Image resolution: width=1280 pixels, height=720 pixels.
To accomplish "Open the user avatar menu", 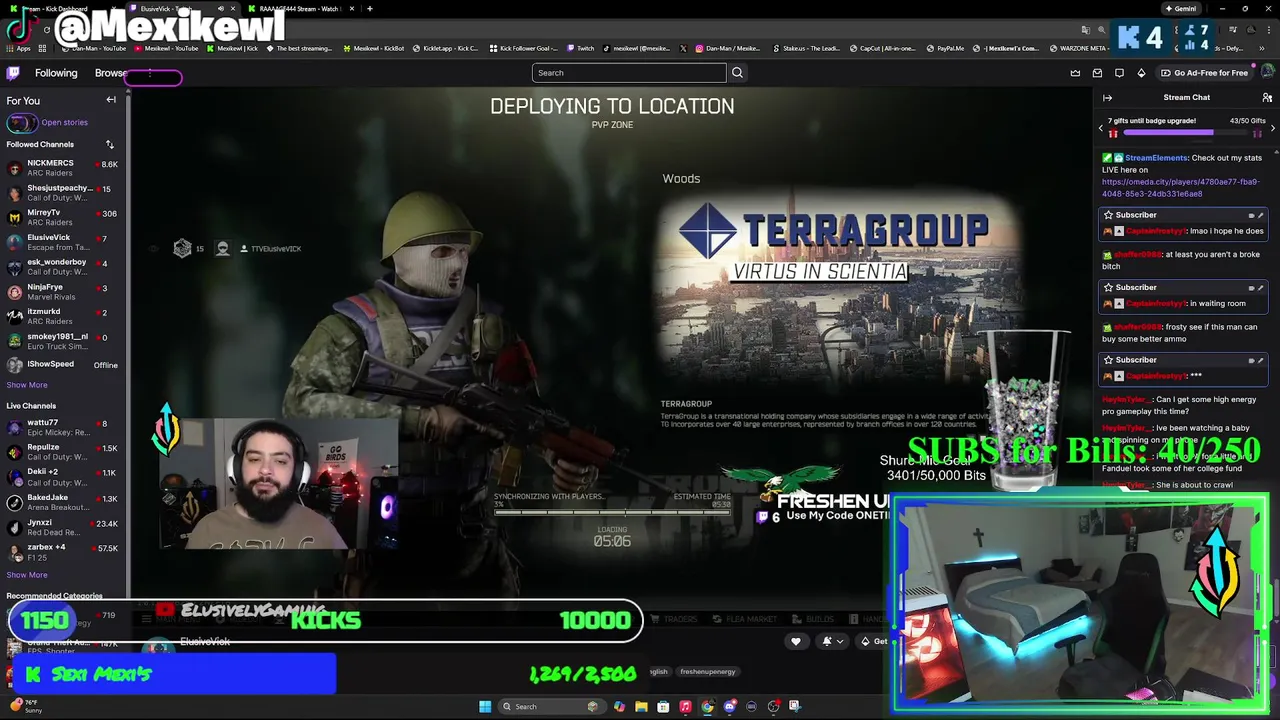I will 1267,73.
